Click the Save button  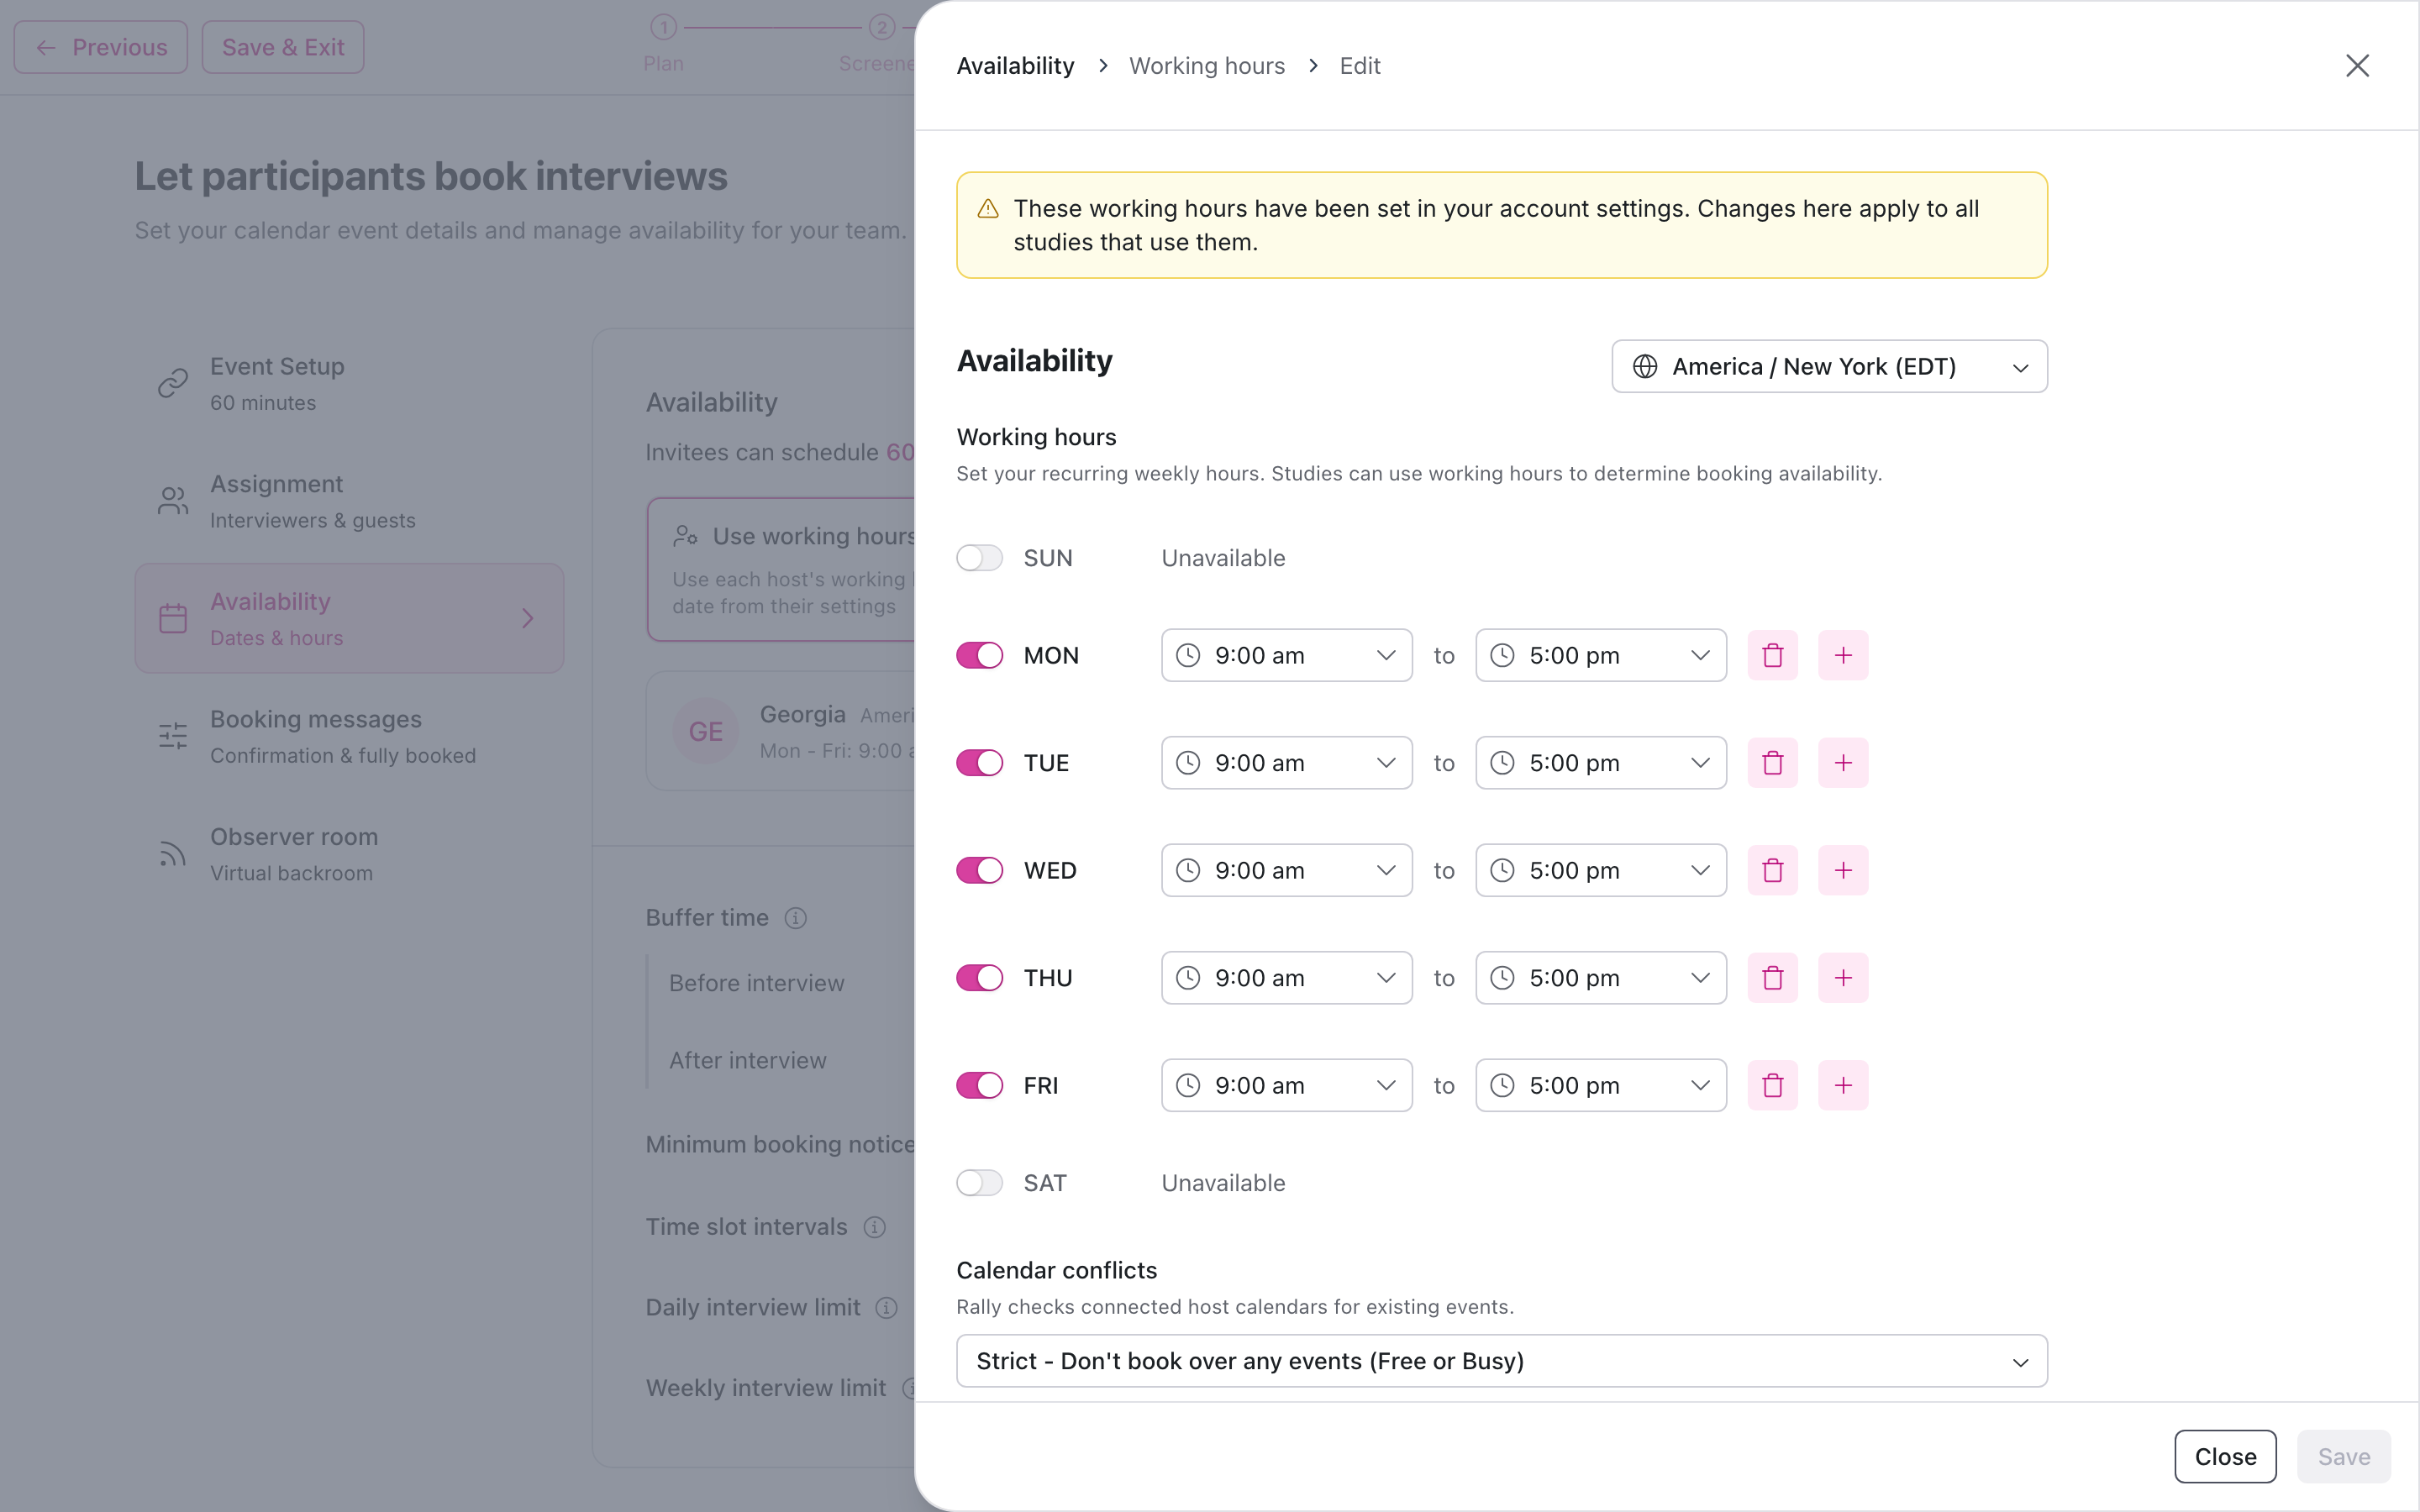click(2343, 1457)
